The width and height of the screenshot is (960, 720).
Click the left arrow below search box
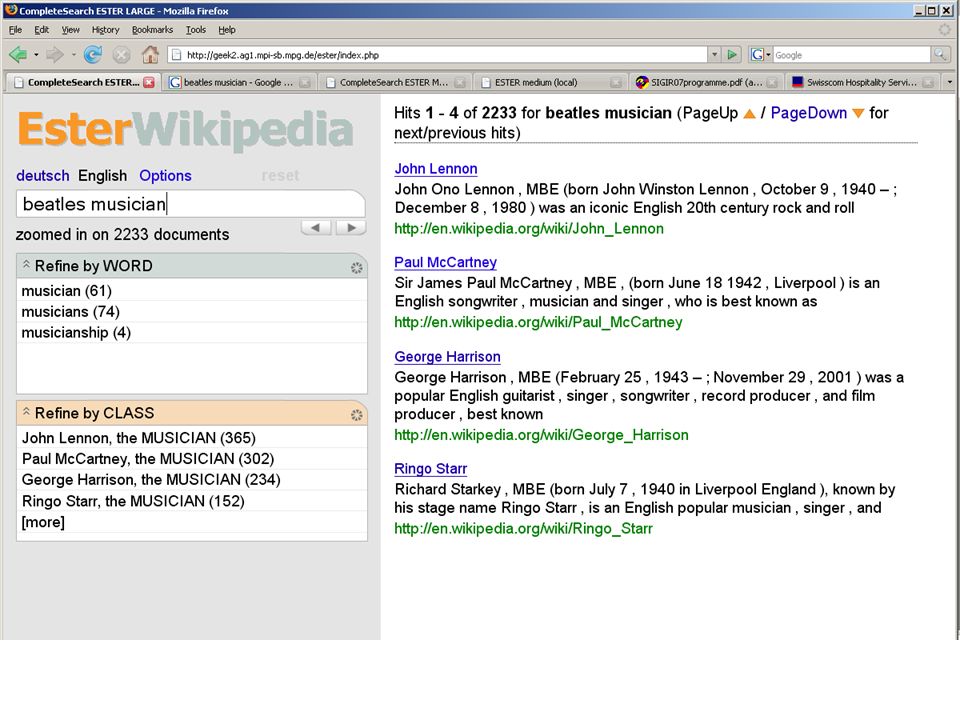[316, 228]
